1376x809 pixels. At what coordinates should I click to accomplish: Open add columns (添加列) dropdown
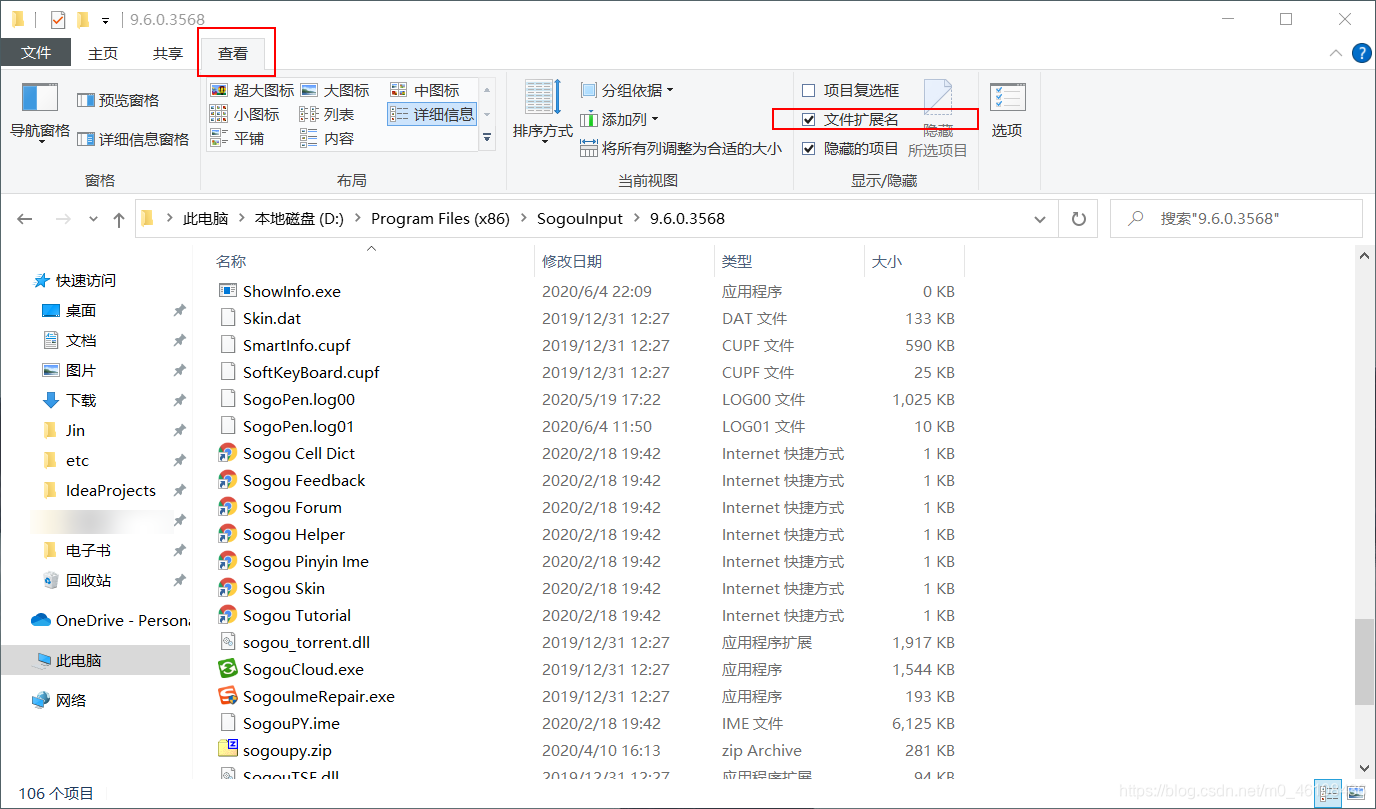pyautogui.click(x=620, y=119)
